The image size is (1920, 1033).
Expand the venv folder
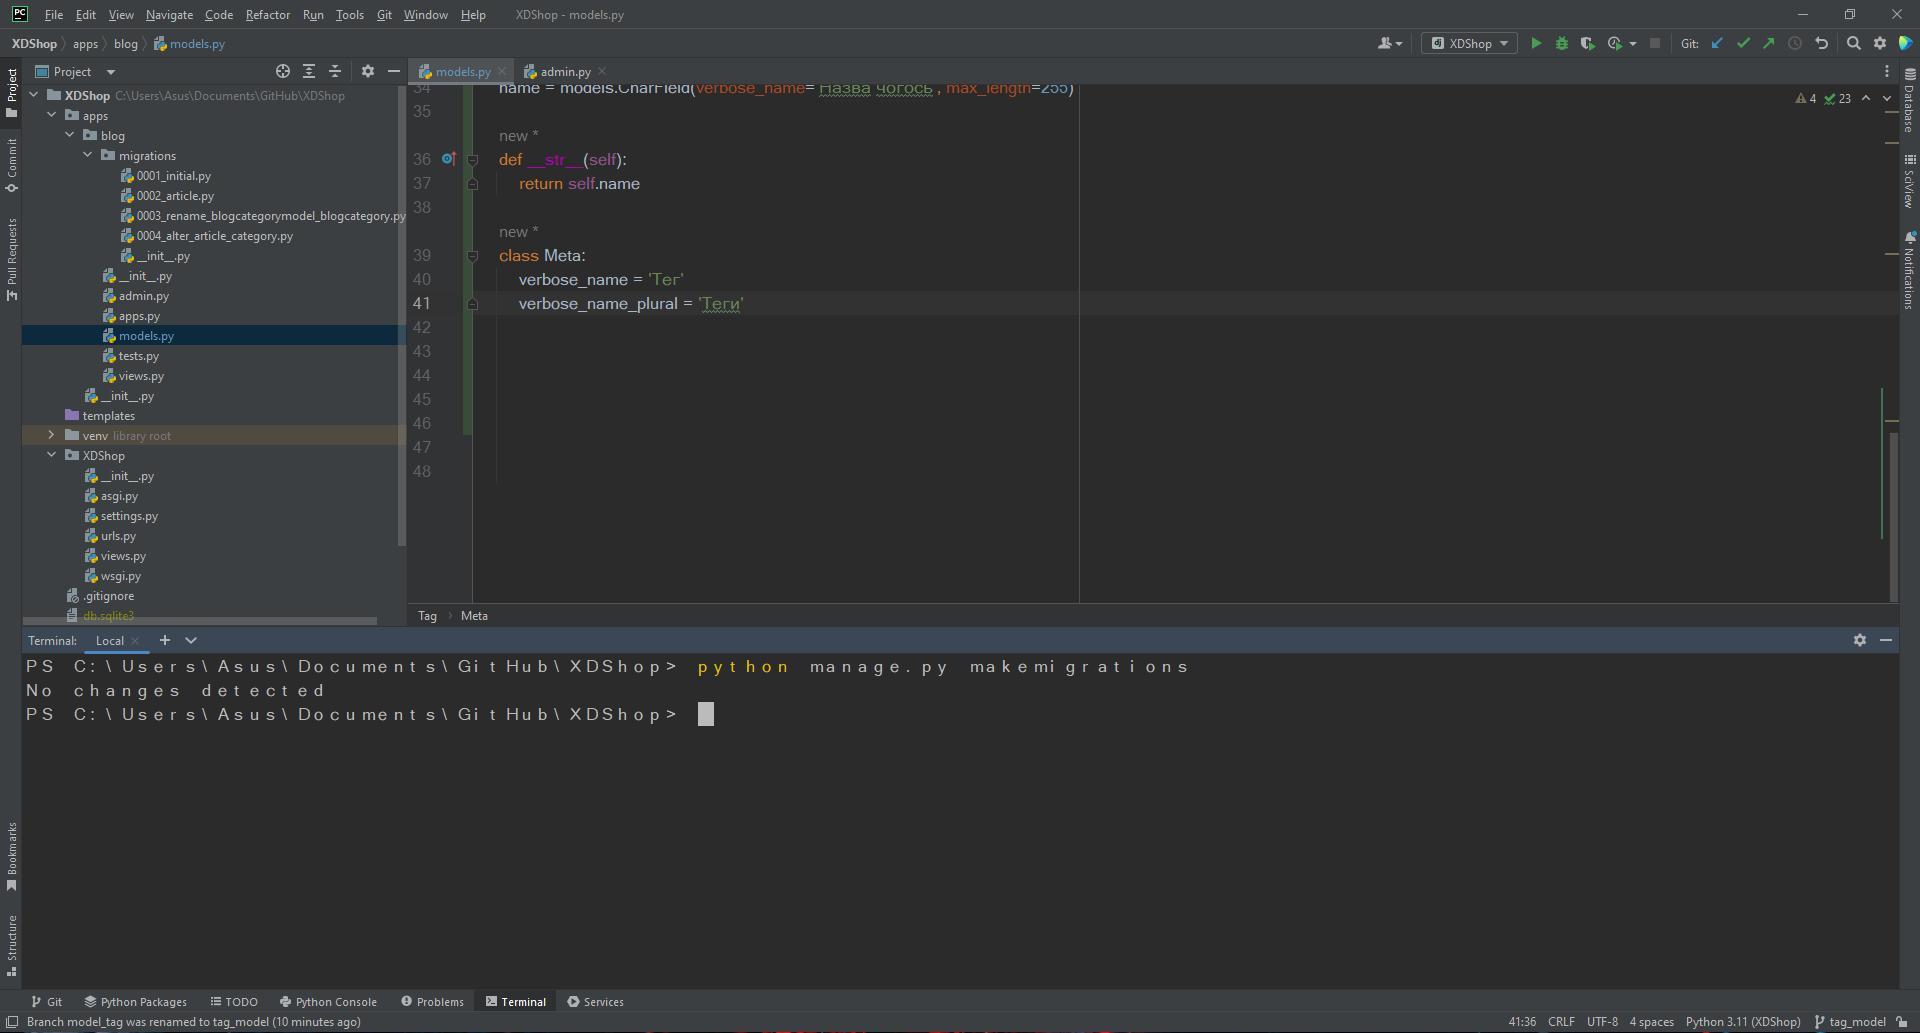pyautogui.click(x=52, y=436)
